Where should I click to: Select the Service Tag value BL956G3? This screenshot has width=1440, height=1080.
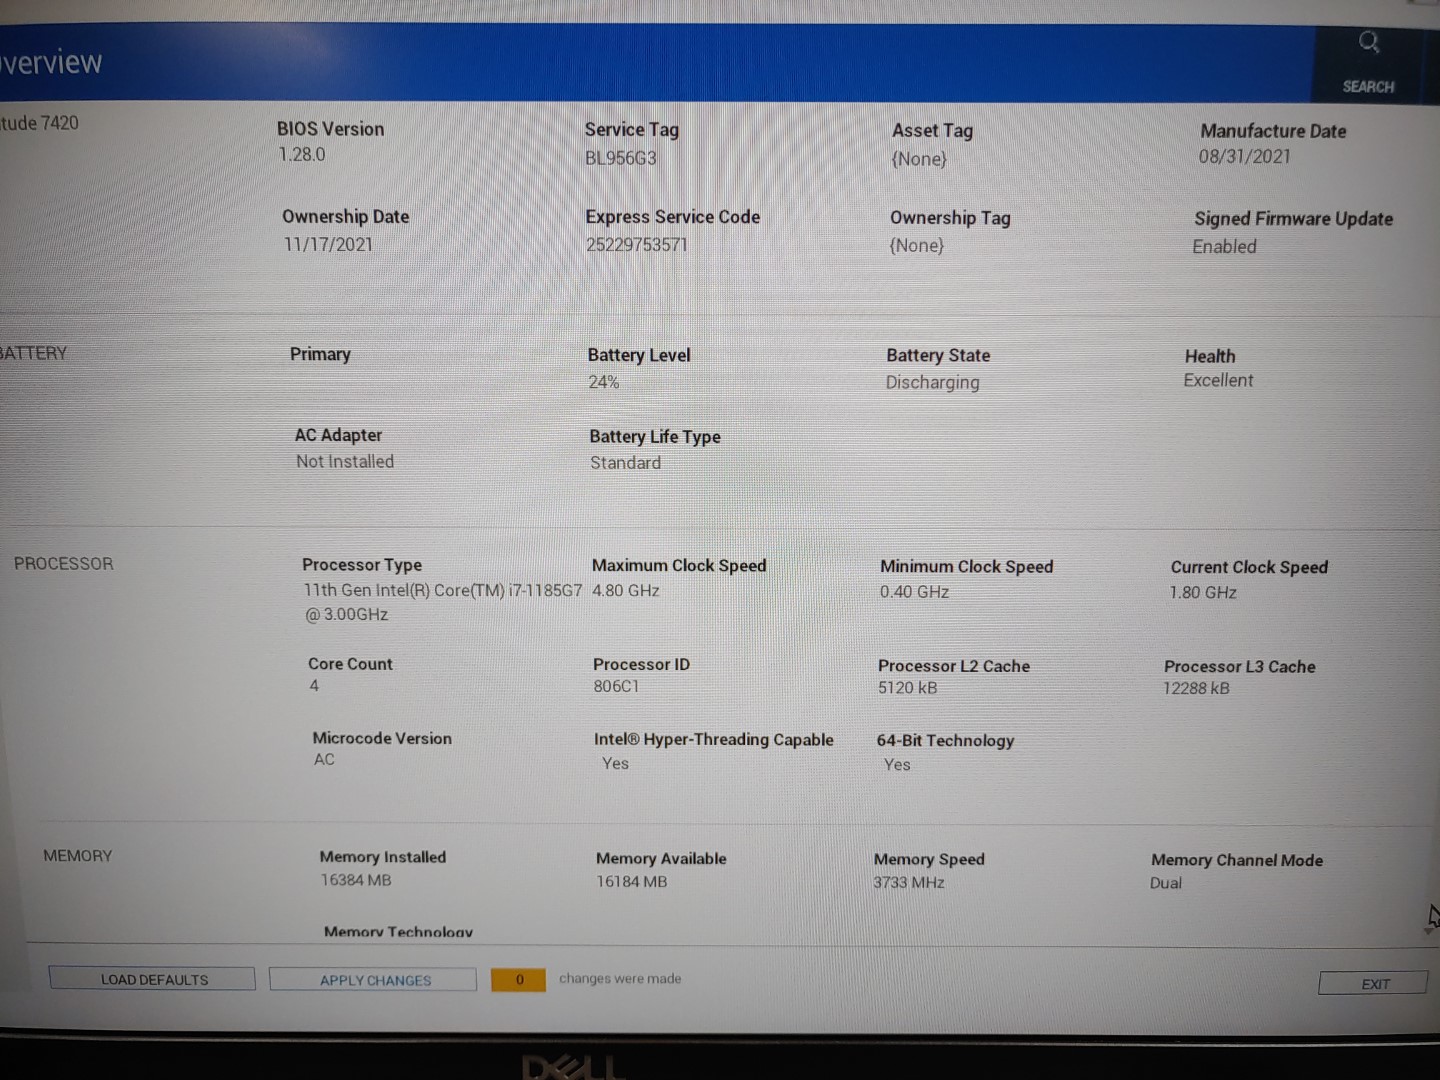(x=621, y=158)
